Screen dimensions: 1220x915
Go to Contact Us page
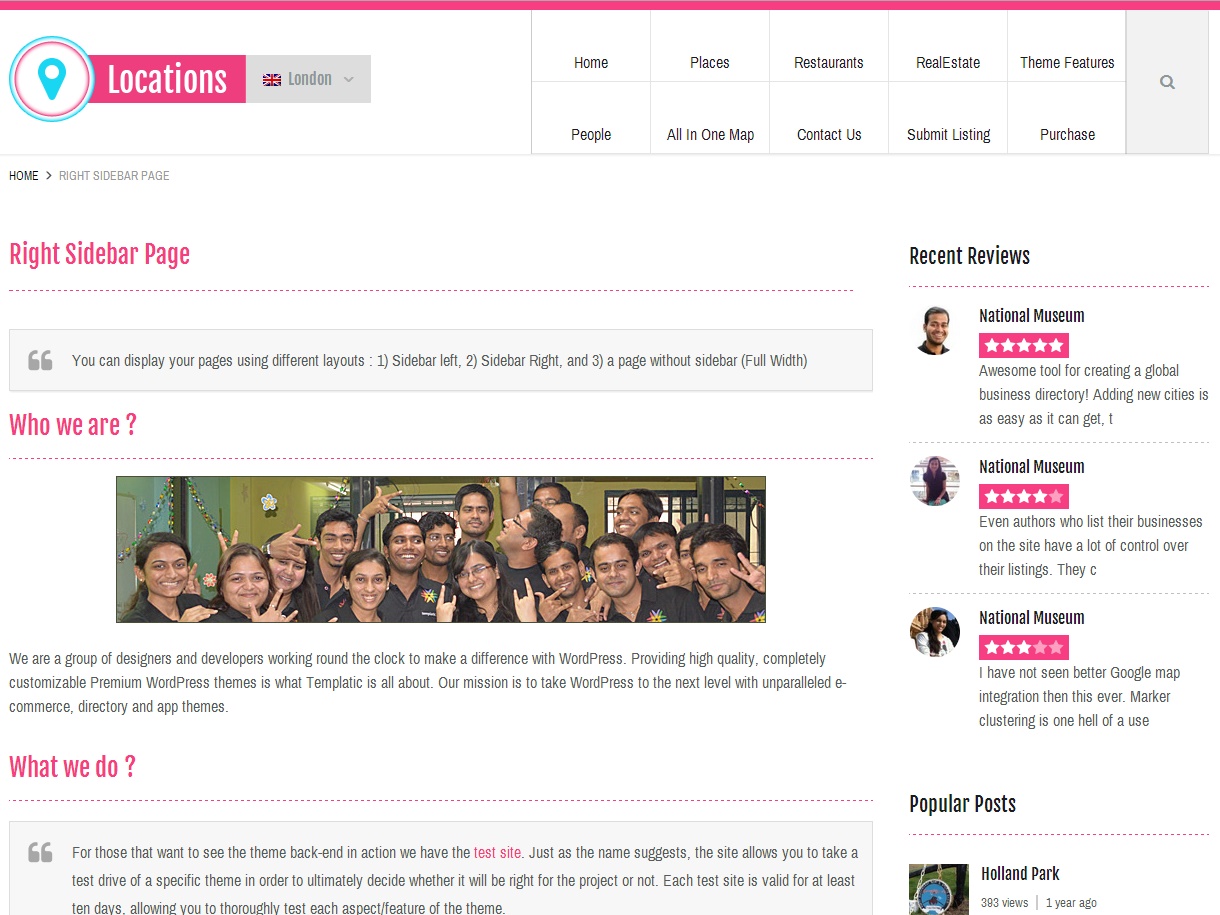pyautogui.click(x=829, y=134)
